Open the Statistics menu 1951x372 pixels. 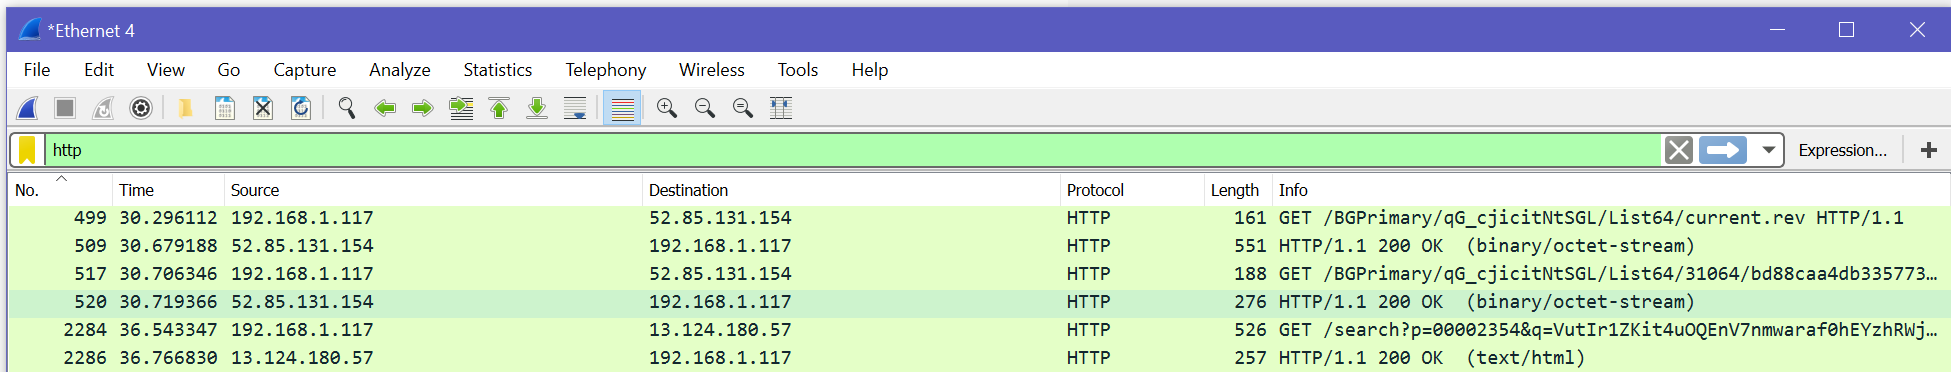(x=498, y=70)
